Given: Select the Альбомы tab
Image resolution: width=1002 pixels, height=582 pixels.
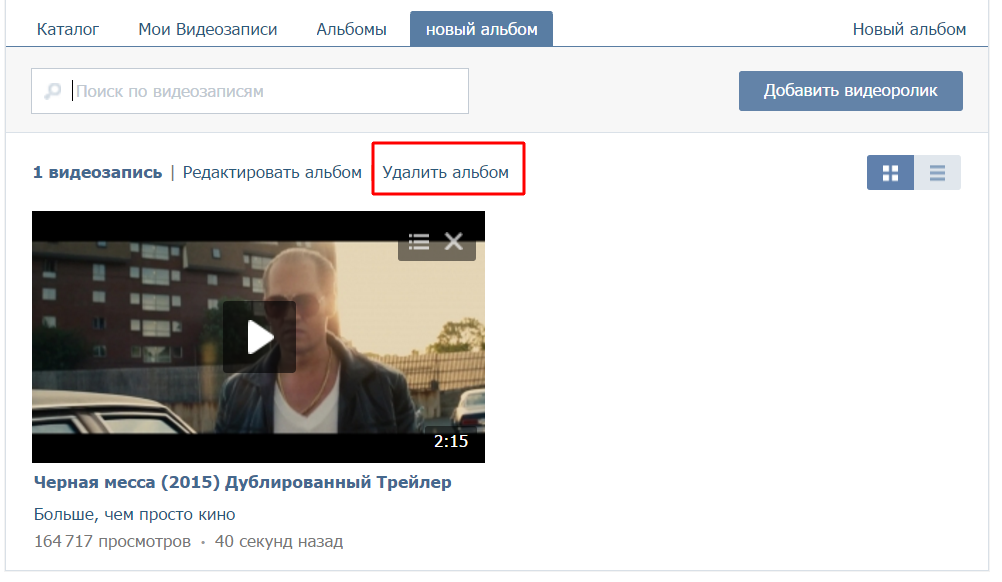Looking at the screenshot, I should pos(351,29).
